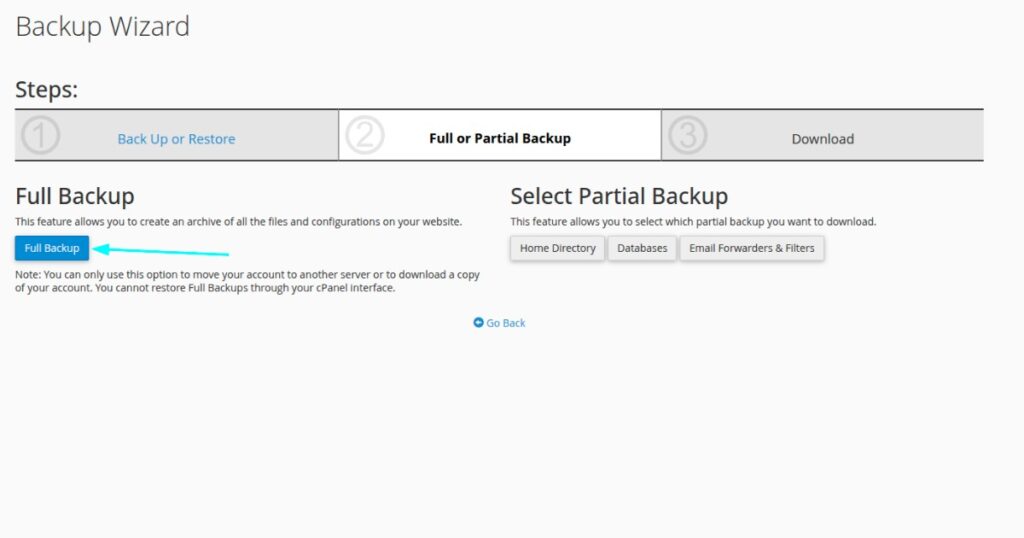The width and height of the screenshot is (1024, 538).
Task: Click the Steps: heading
Action: (47, 90)
